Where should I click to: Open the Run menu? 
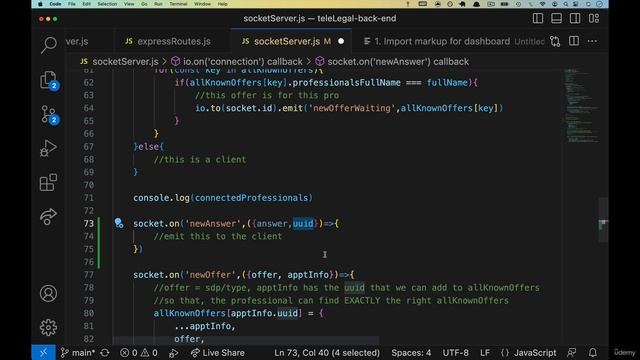pyautogui.click(x=158, y=4)
